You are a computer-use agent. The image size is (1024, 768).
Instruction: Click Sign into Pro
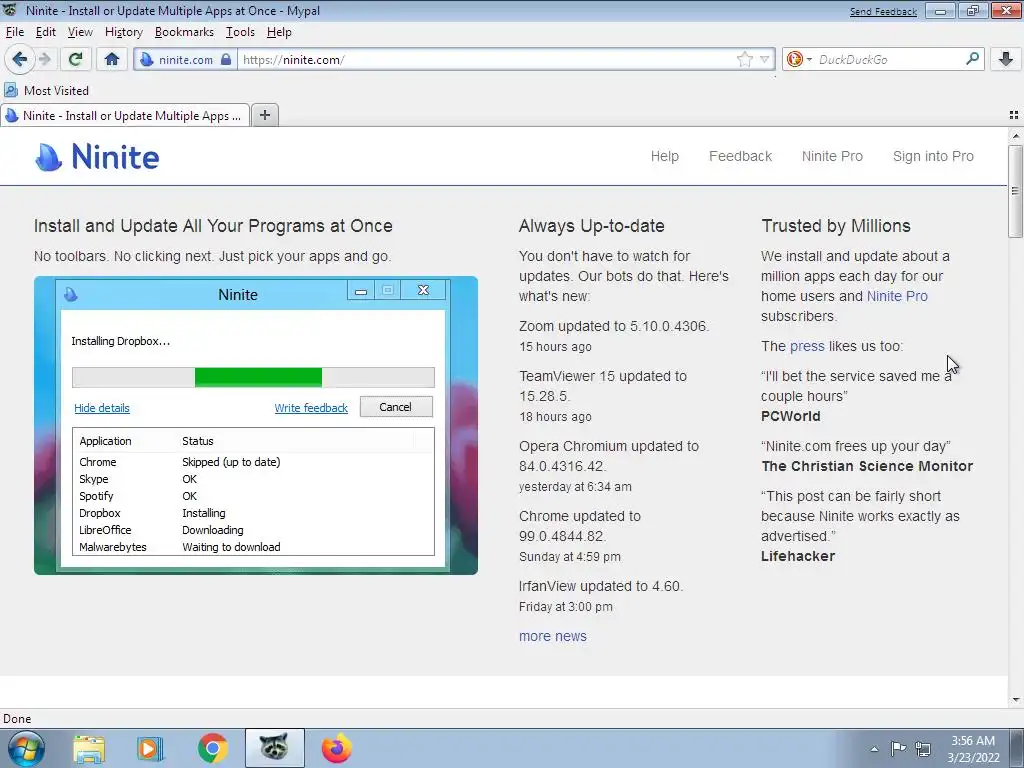coord(933,156)
